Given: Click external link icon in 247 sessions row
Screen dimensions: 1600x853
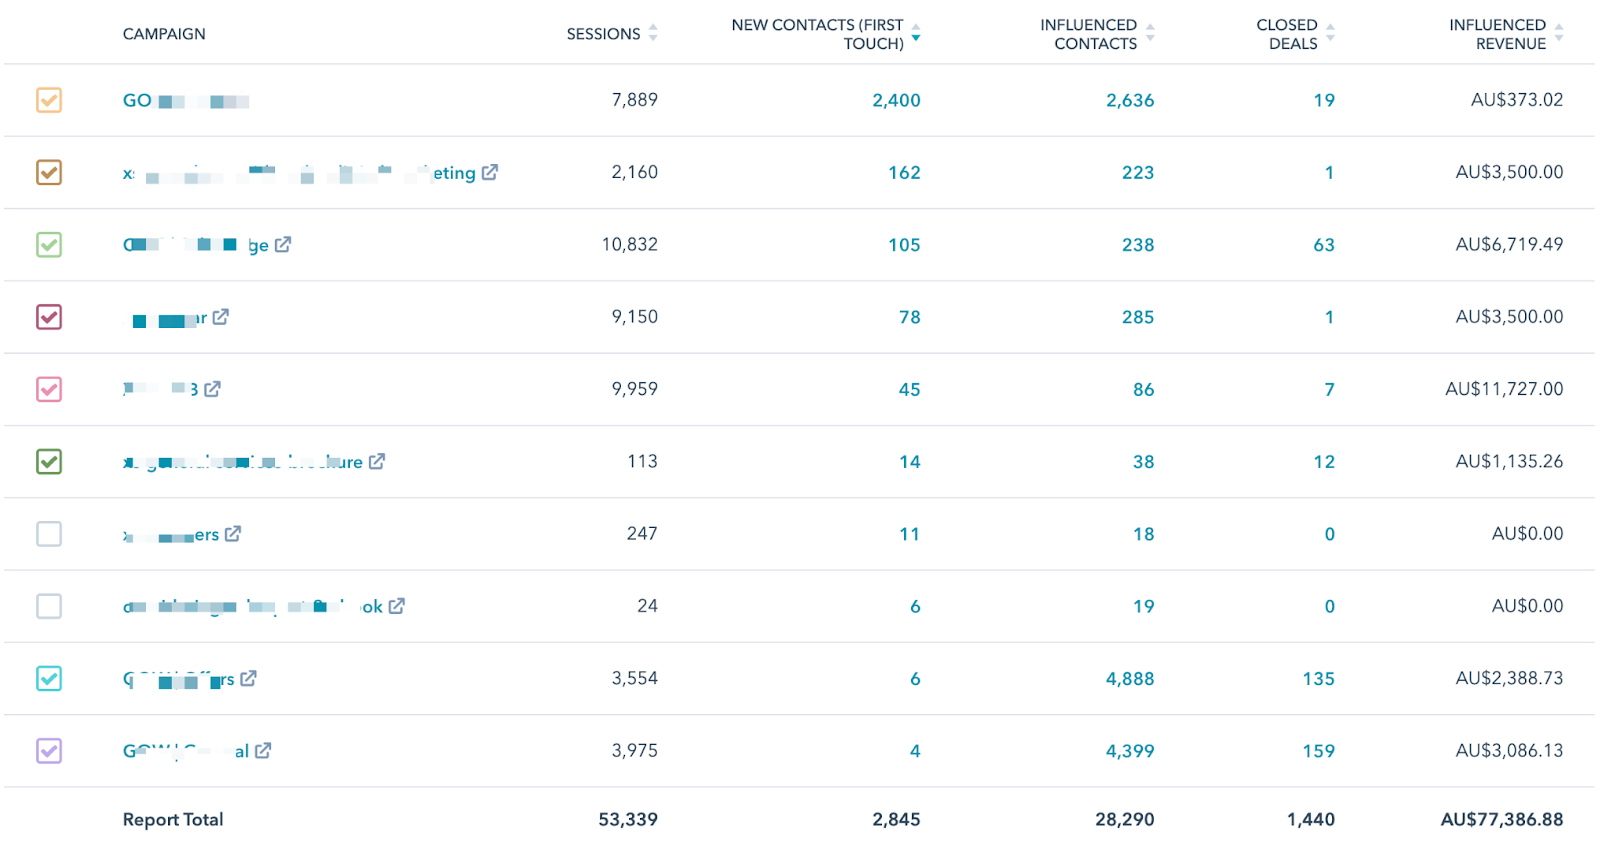Looking at the screenshot, I should point(233,534).
